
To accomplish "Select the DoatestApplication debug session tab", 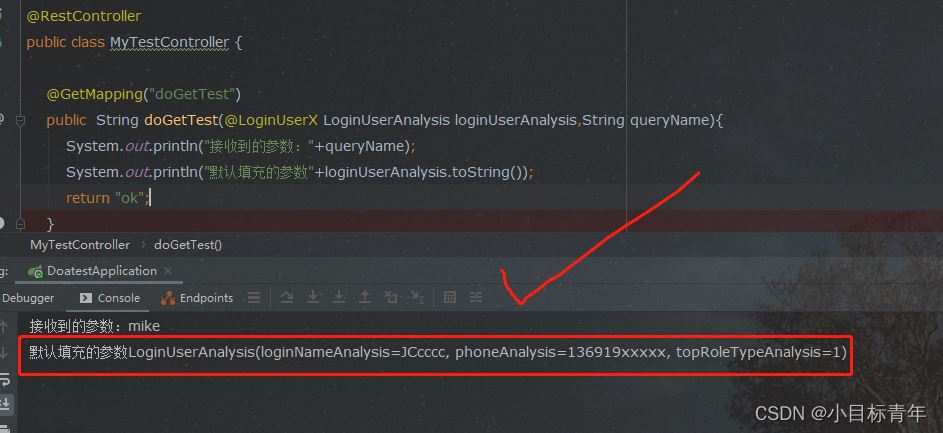I will (101, 271).
